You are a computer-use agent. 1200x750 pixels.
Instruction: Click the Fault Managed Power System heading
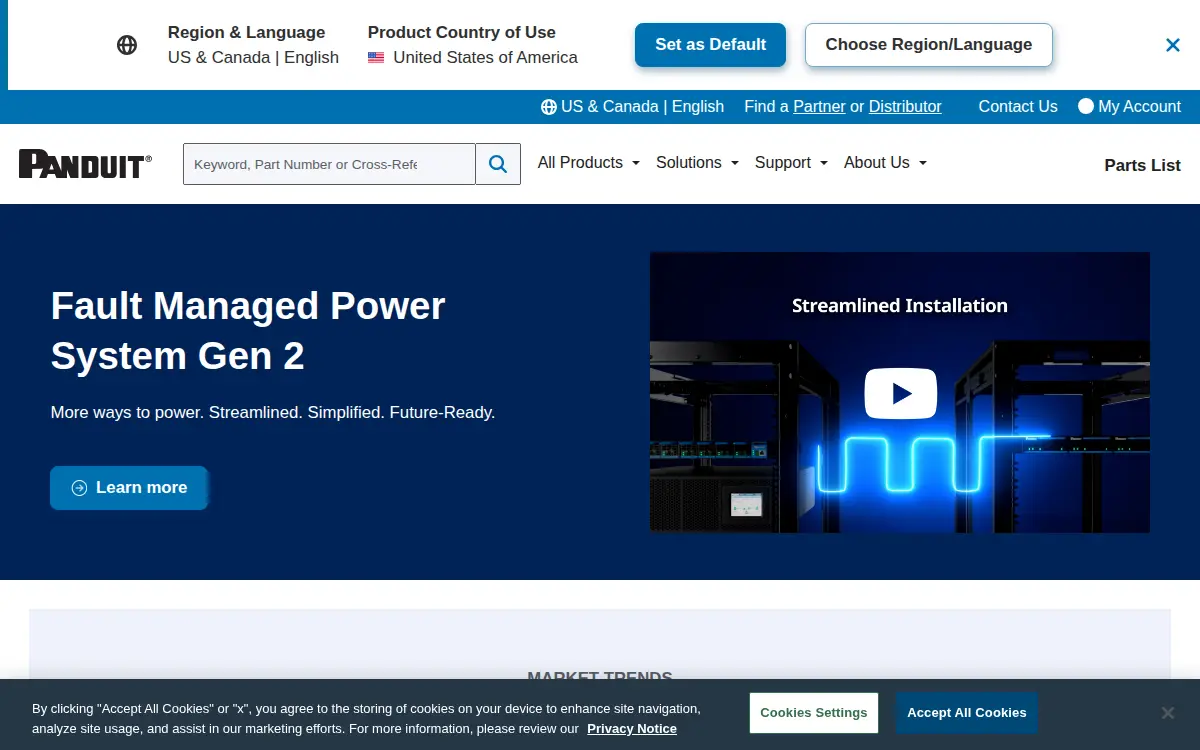point(248,331)
